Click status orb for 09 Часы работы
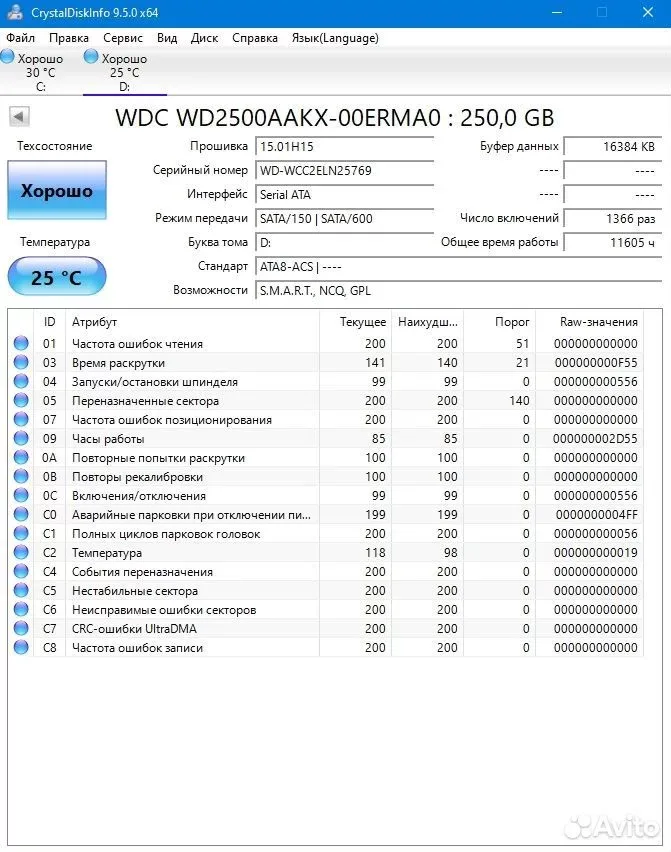The width and height of the screenshot is (671, 852). coord(21,438)
